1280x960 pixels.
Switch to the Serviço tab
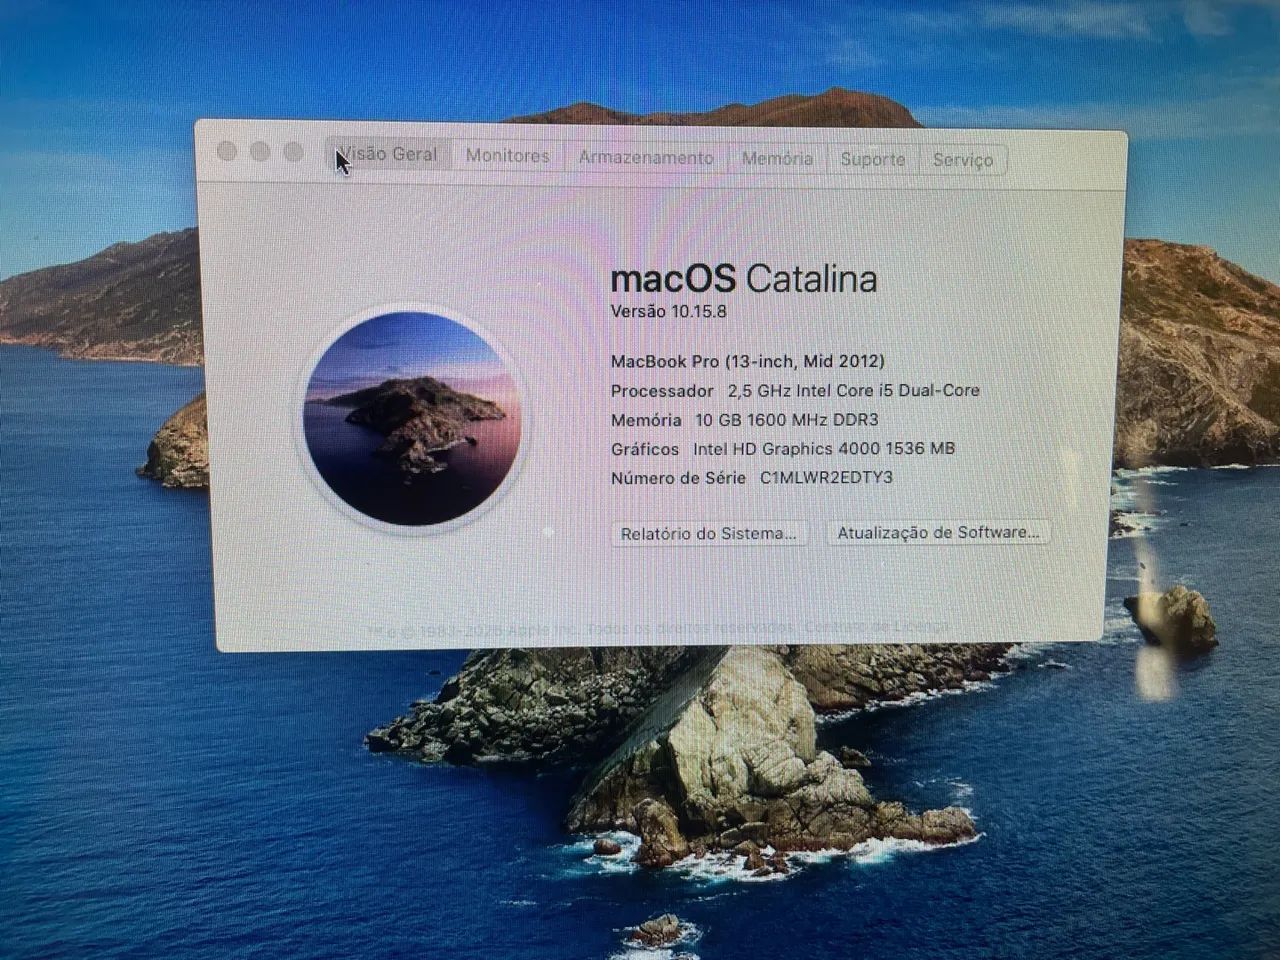(963, 160)
